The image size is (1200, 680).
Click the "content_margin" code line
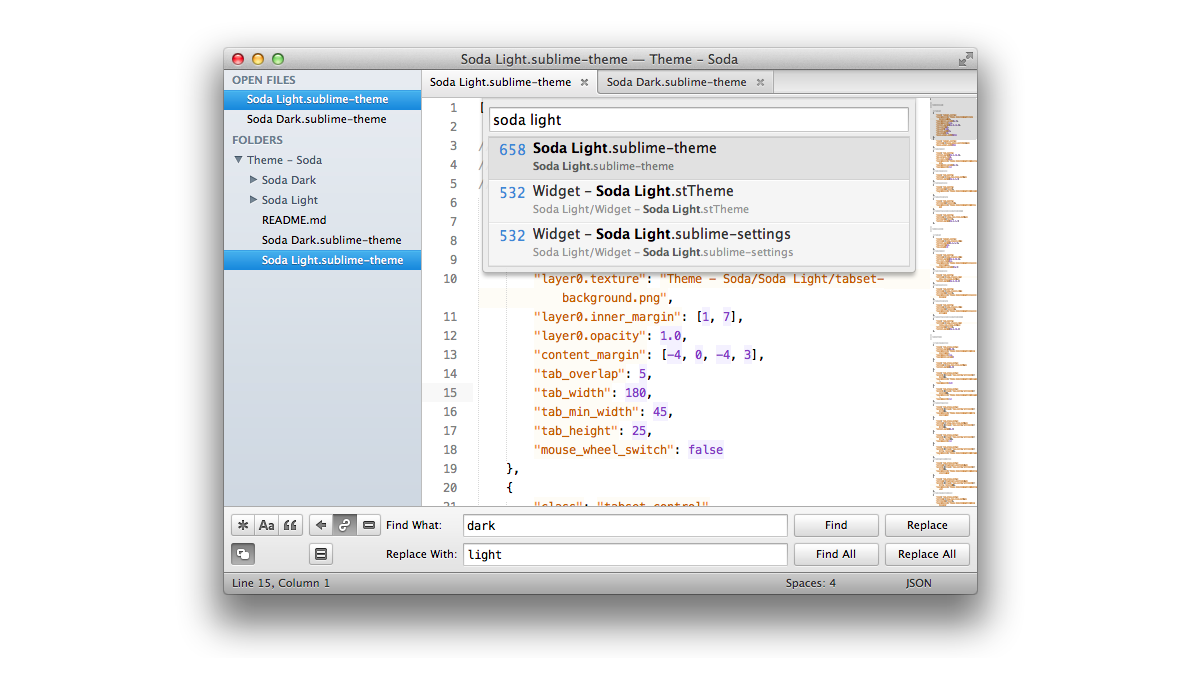pyautogui.click(x=650, y=355)
